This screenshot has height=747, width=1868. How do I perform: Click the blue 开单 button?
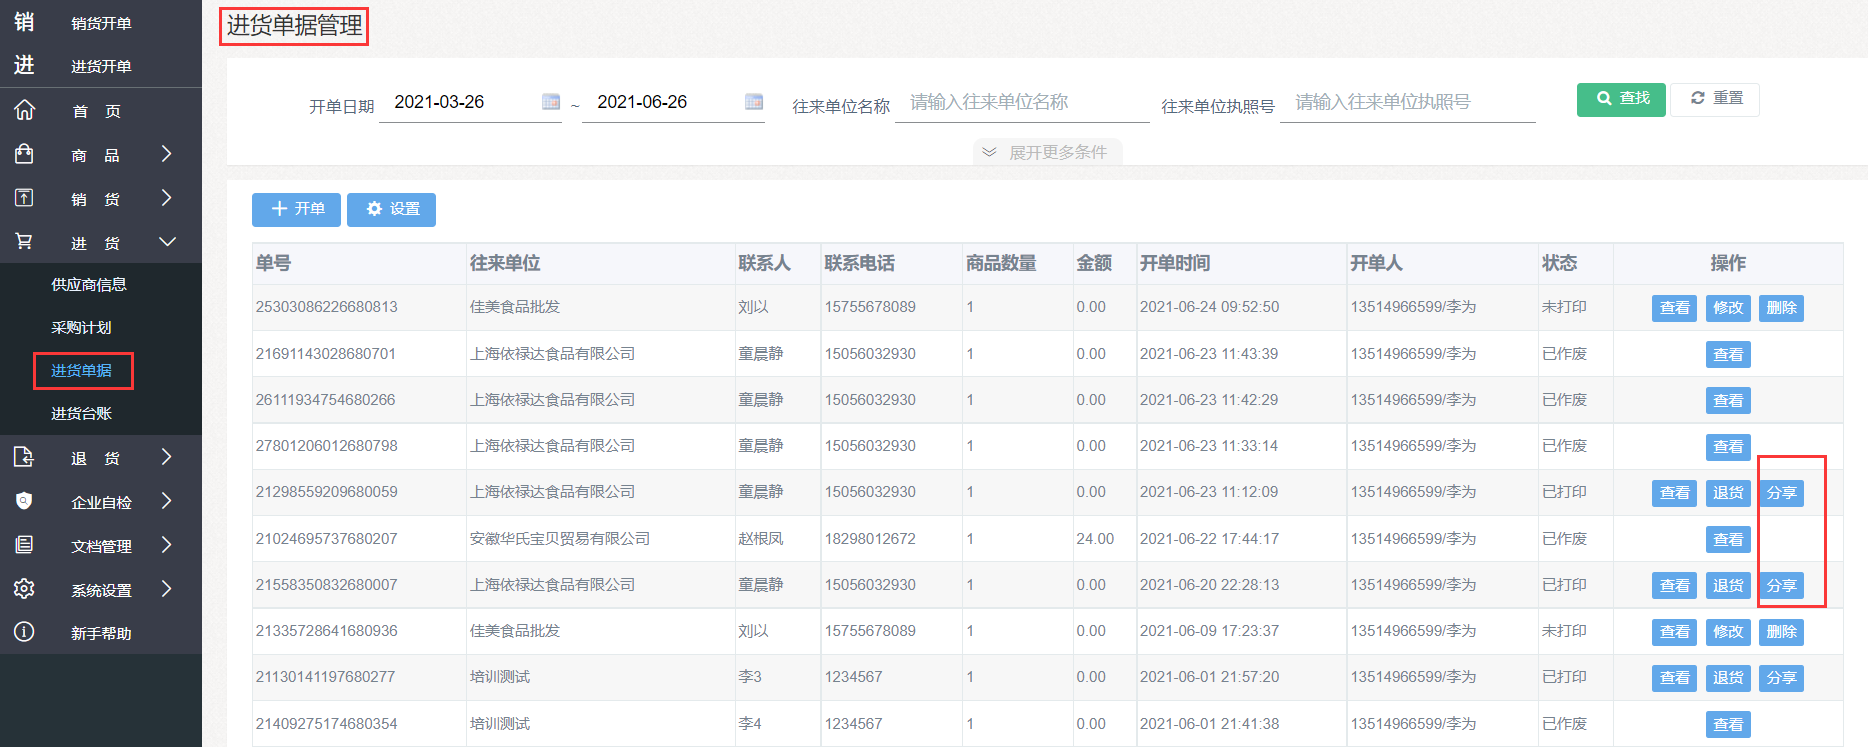[x=297, y=209]
